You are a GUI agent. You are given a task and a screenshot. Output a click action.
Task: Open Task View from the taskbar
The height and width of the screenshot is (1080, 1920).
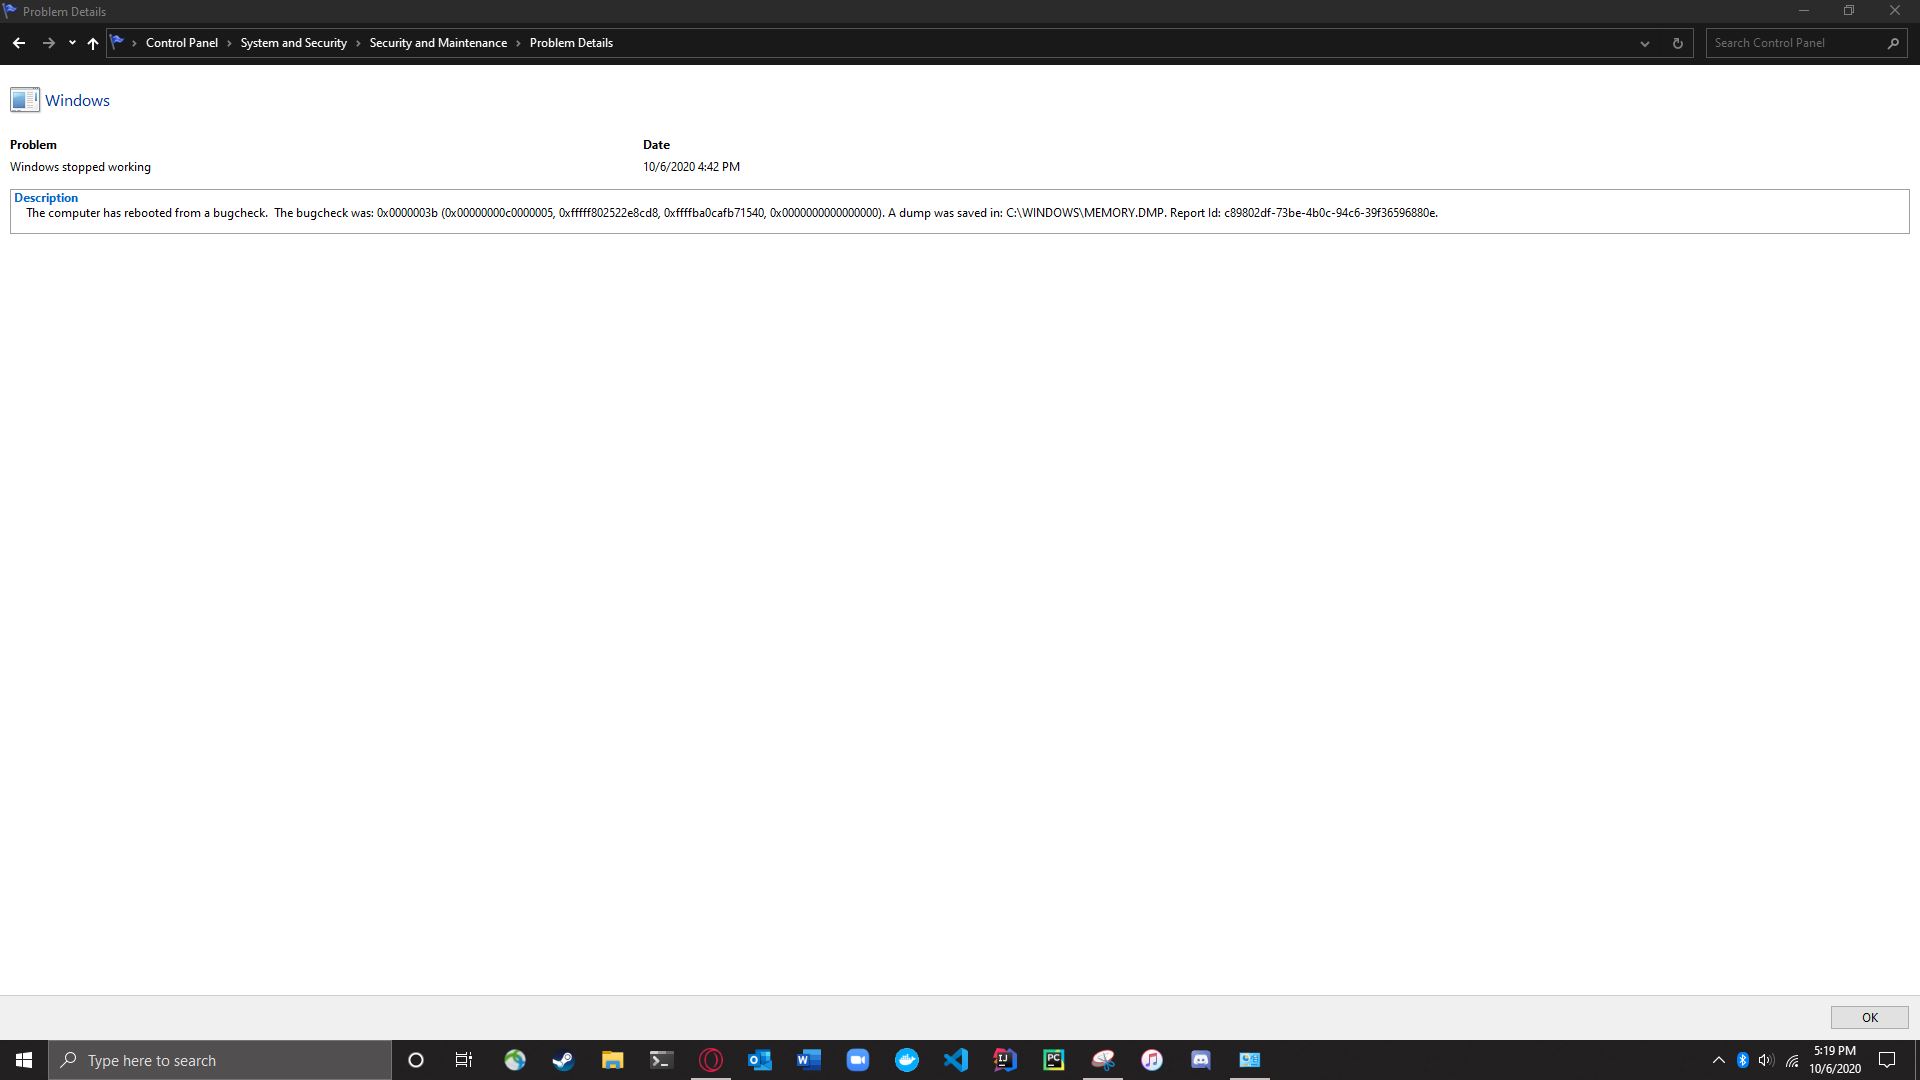click(x=464, y=1060)
